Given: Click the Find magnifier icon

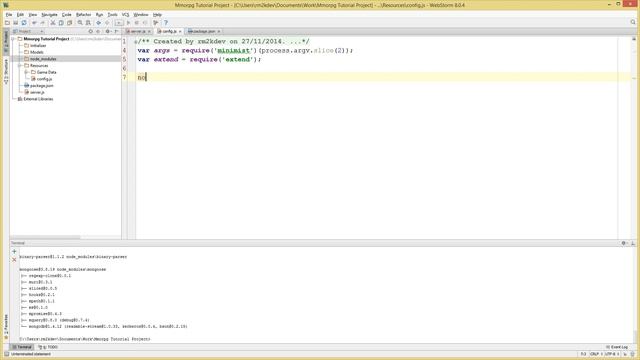Looking at the screenshot, I should (80, 23).
